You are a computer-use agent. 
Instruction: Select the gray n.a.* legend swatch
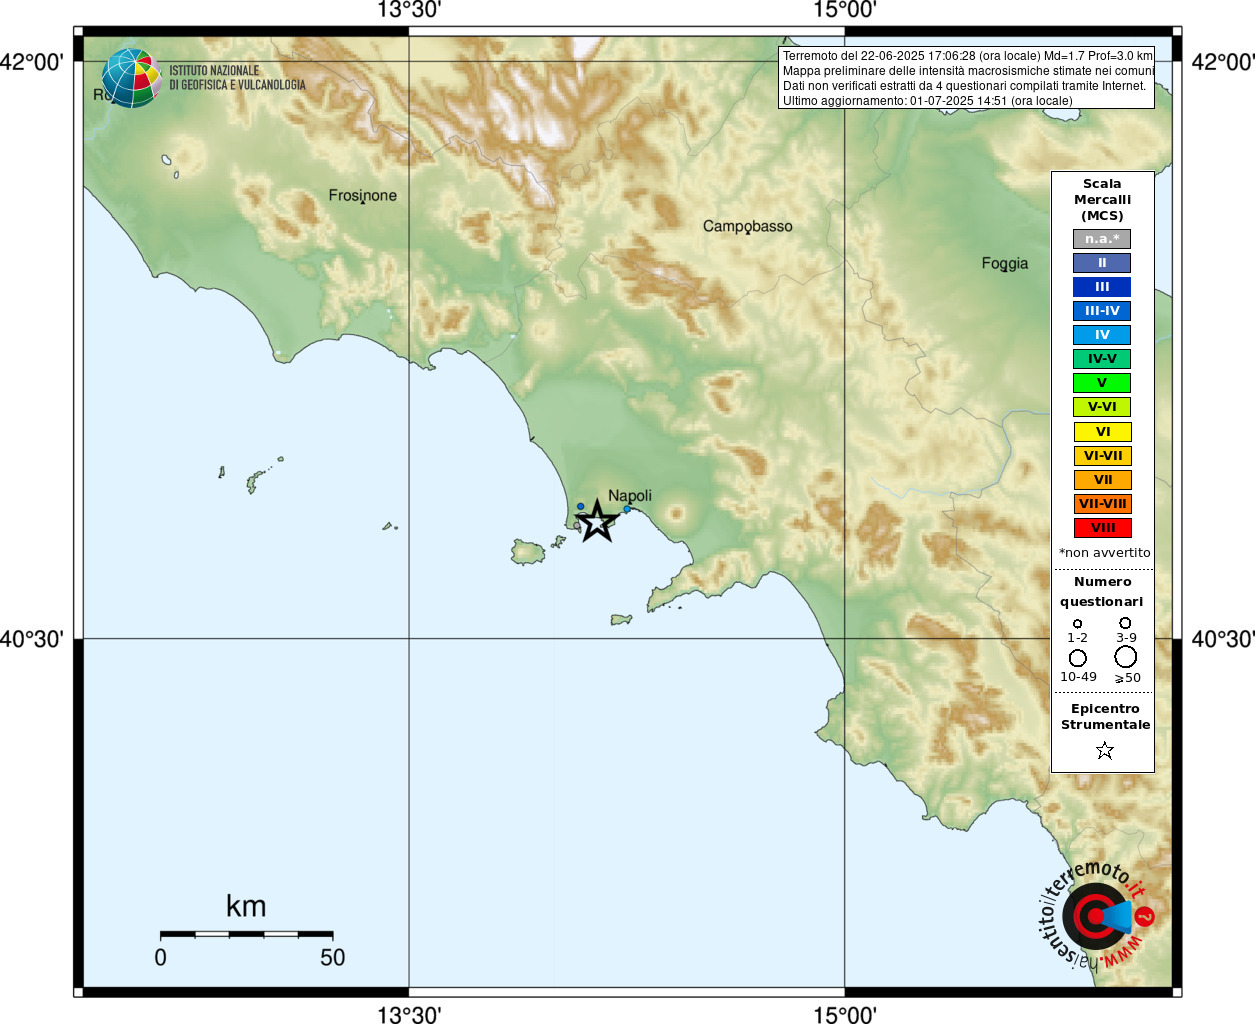coord(1102,239)
